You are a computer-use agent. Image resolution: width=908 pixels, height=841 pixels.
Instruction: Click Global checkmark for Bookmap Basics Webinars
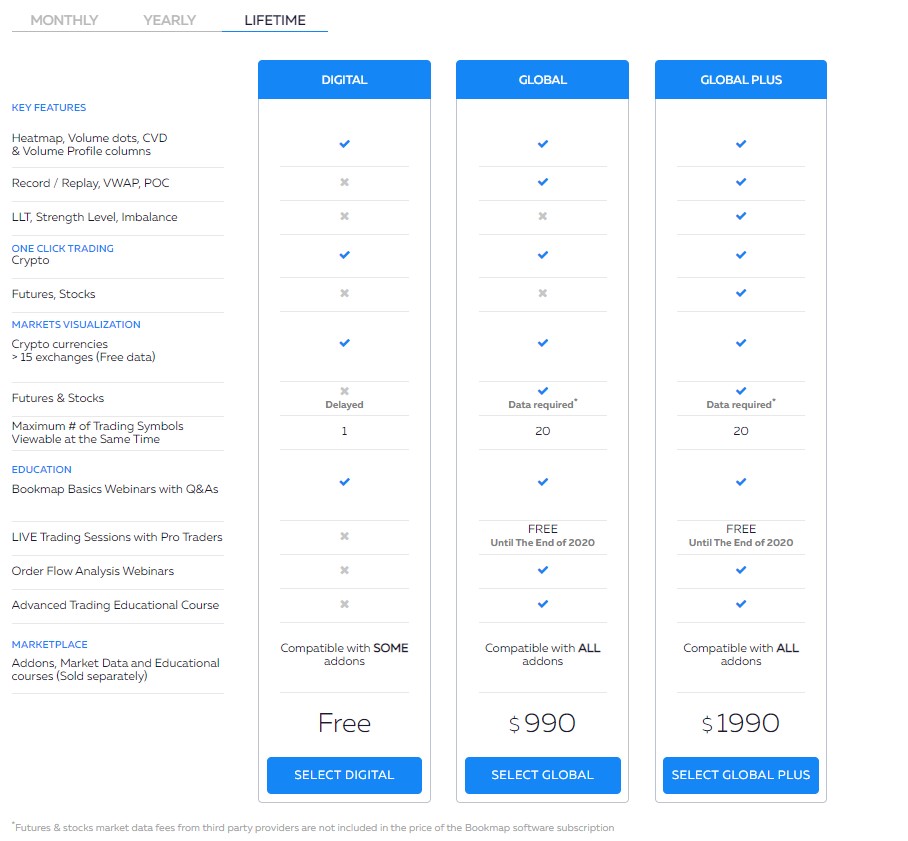coord(543,482)
